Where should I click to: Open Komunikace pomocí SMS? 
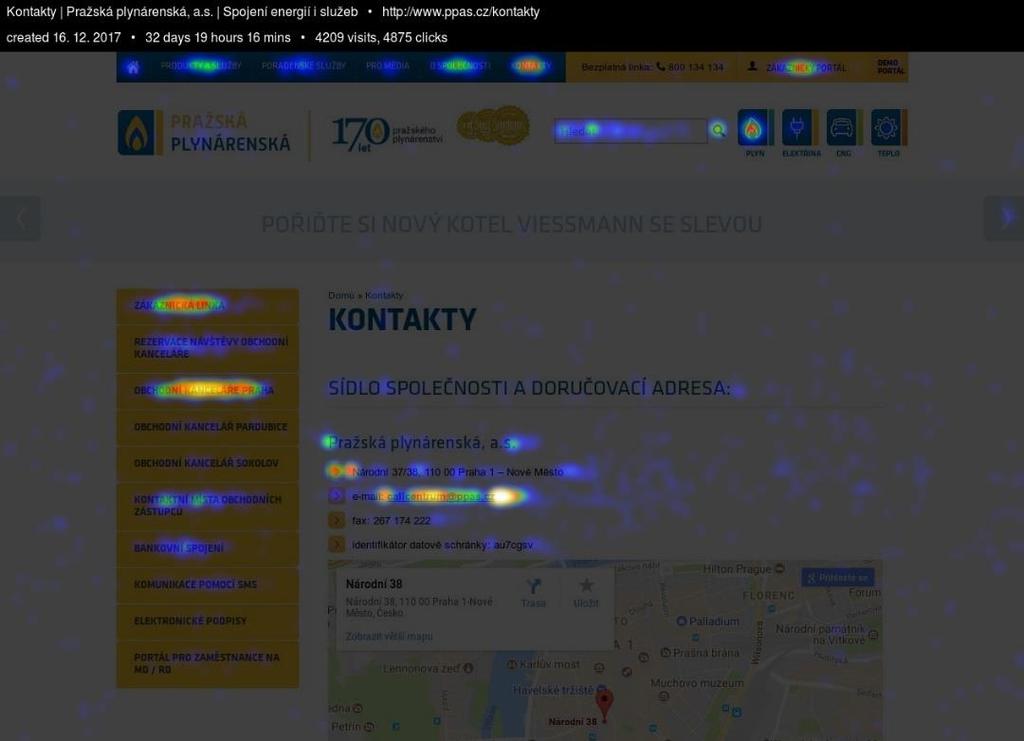click(x=208, y=584)
